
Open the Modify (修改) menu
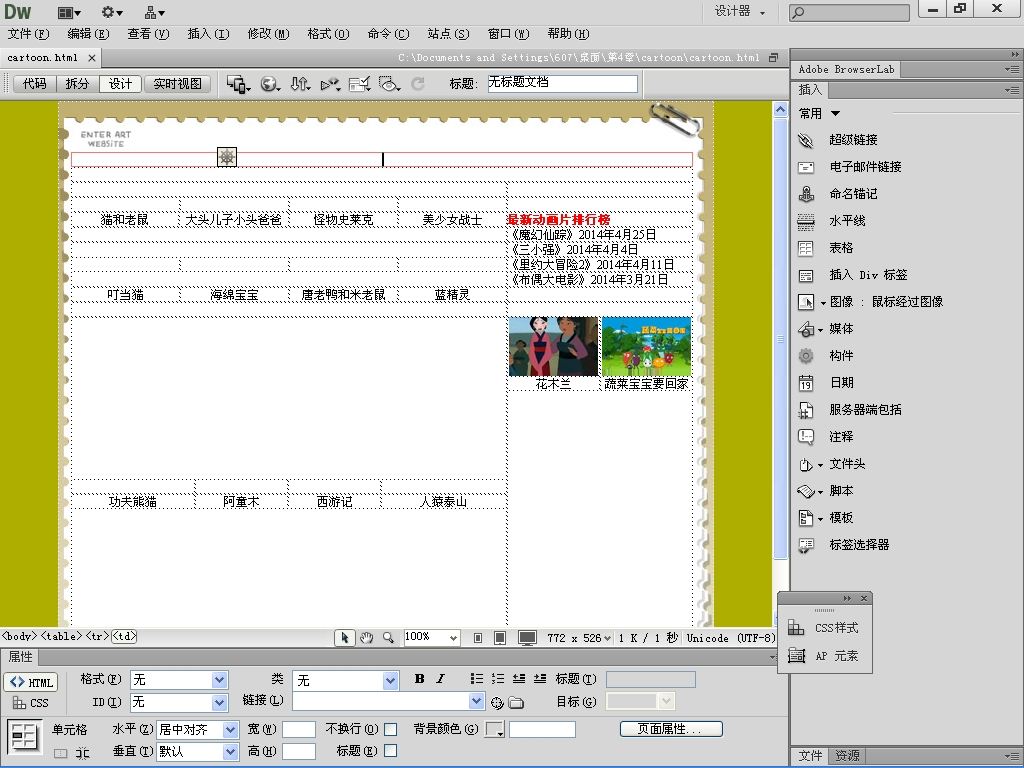tap(268, 34)
